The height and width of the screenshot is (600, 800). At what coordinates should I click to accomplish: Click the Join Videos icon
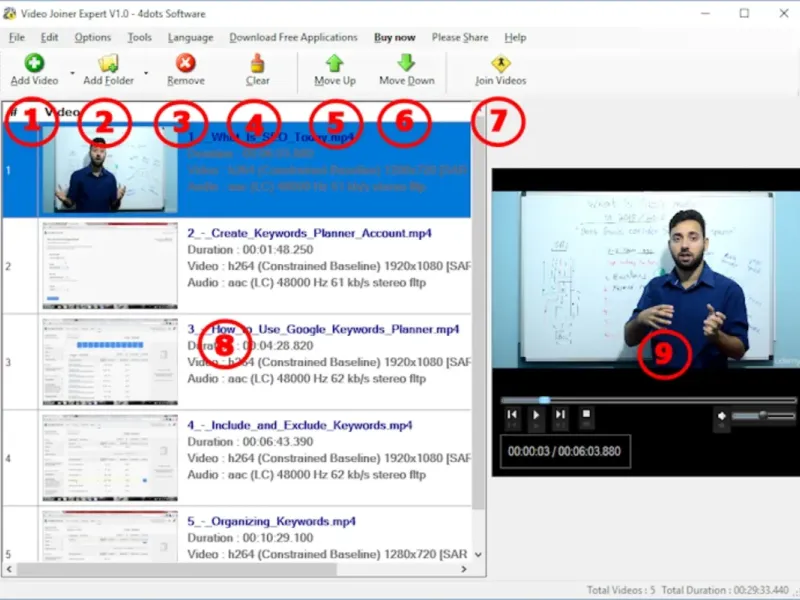point(501,64)
